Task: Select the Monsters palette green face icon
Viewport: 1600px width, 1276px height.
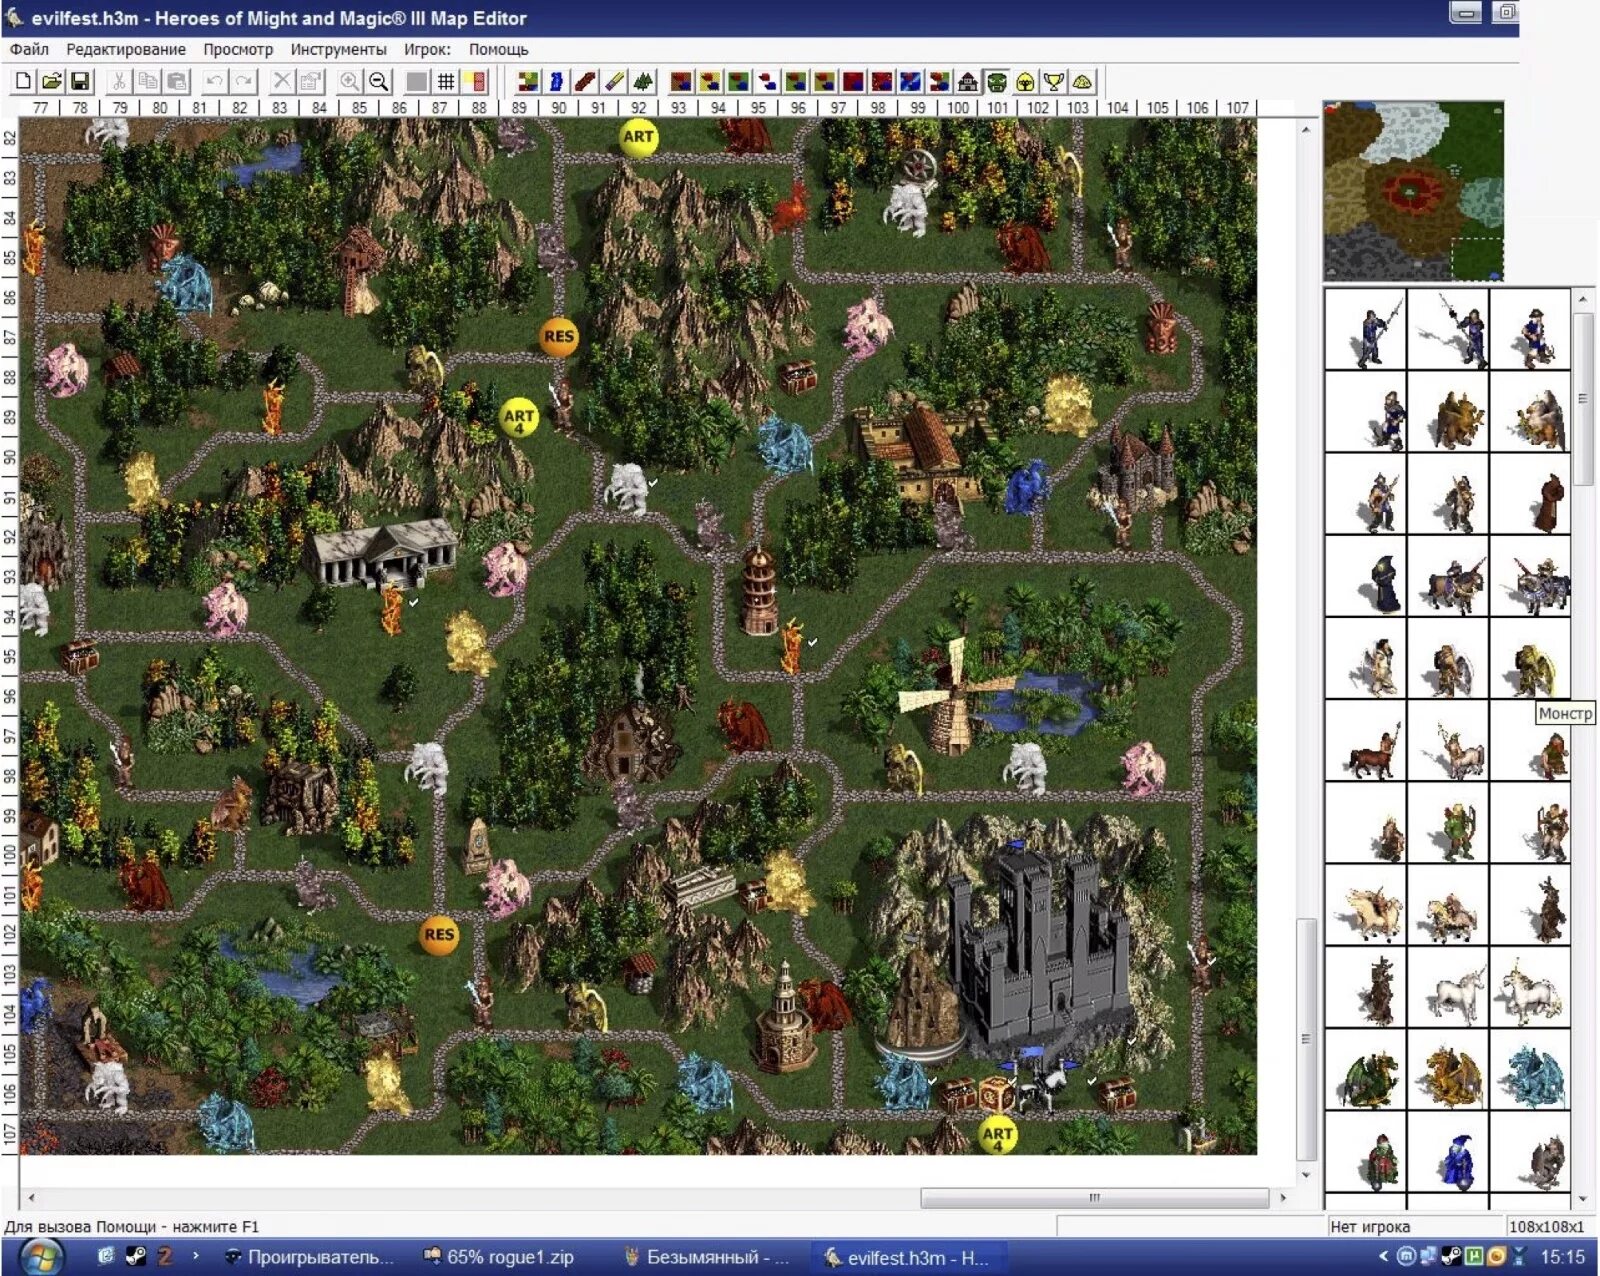Action: click(996, 82)
